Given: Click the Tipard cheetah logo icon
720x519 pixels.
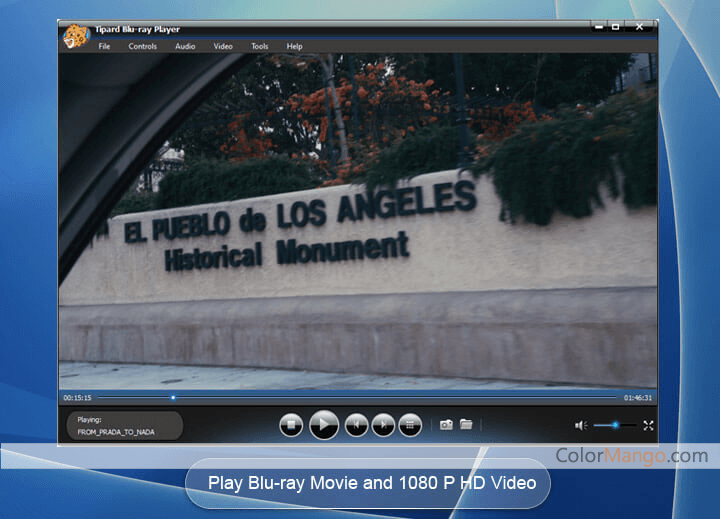Looking at the screenshot, I should pyautogui.click(x=76, y=36).
